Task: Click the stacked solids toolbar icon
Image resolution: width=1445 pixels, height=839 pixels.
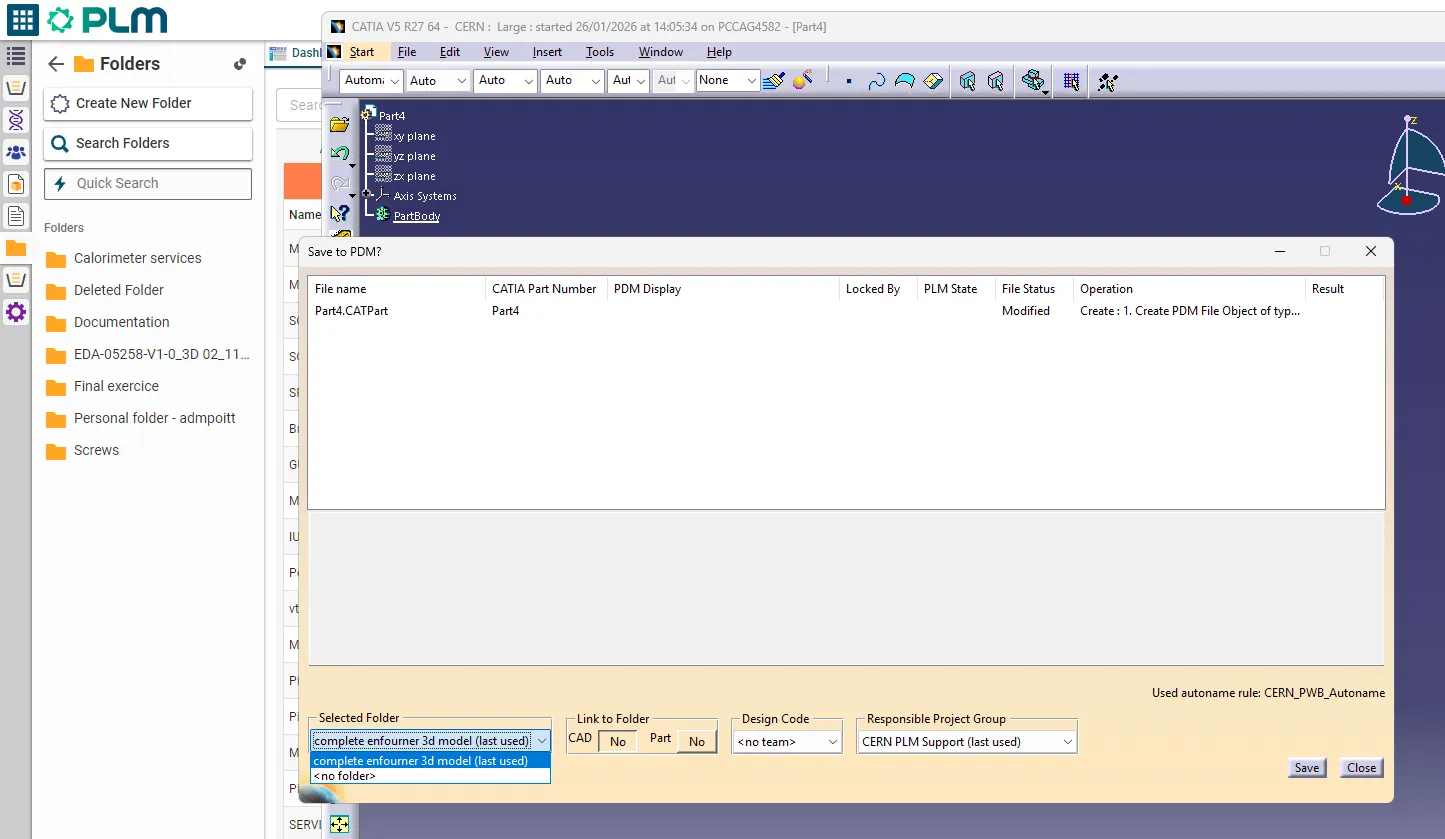Action: (x=1033, y=81)
